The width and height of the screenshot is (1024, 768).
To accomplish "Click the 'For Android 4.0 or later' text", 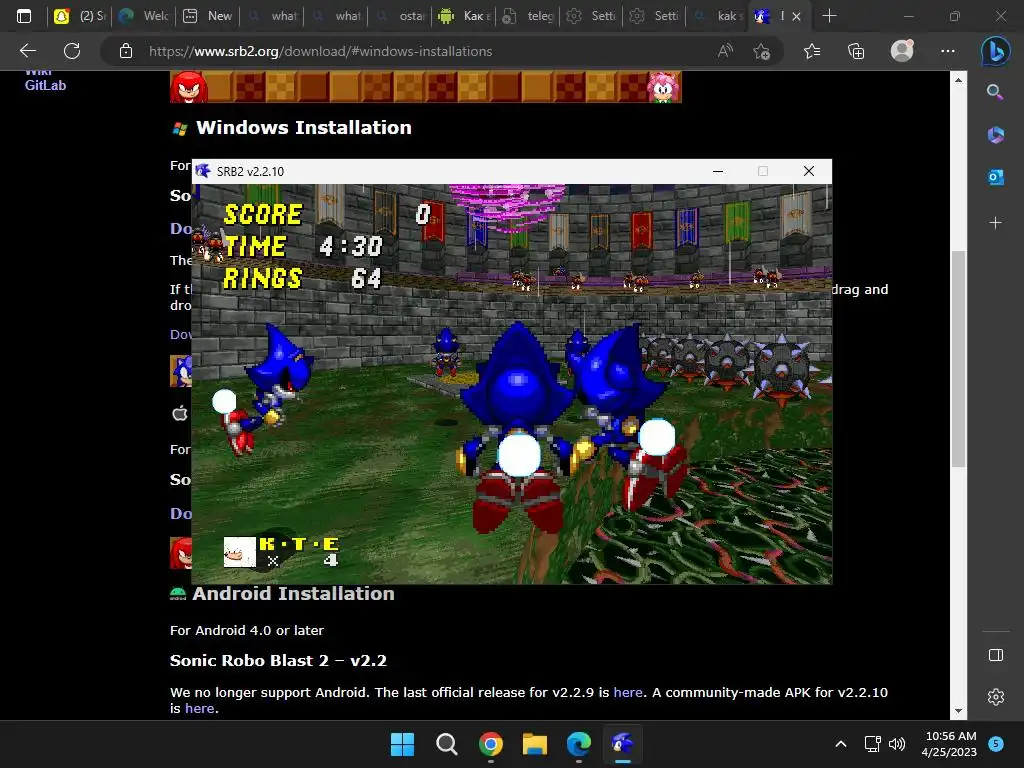I will point(247,631).
